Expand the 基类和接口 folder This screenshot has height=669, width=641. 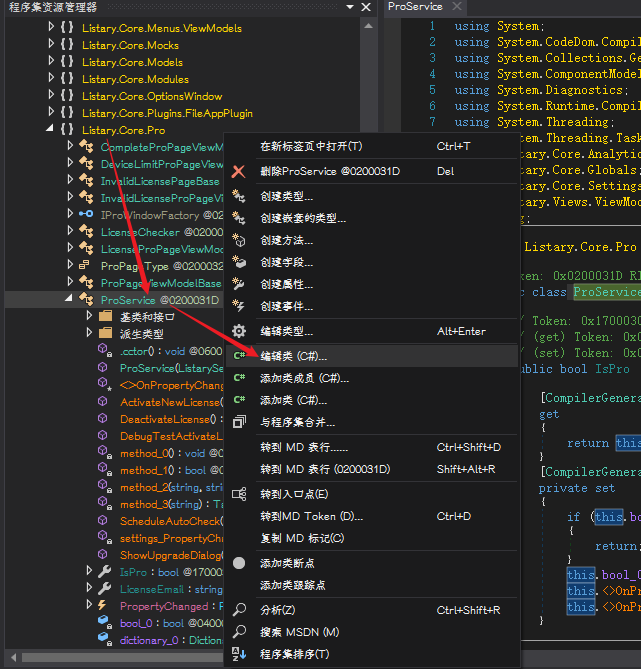click(89, 316)
